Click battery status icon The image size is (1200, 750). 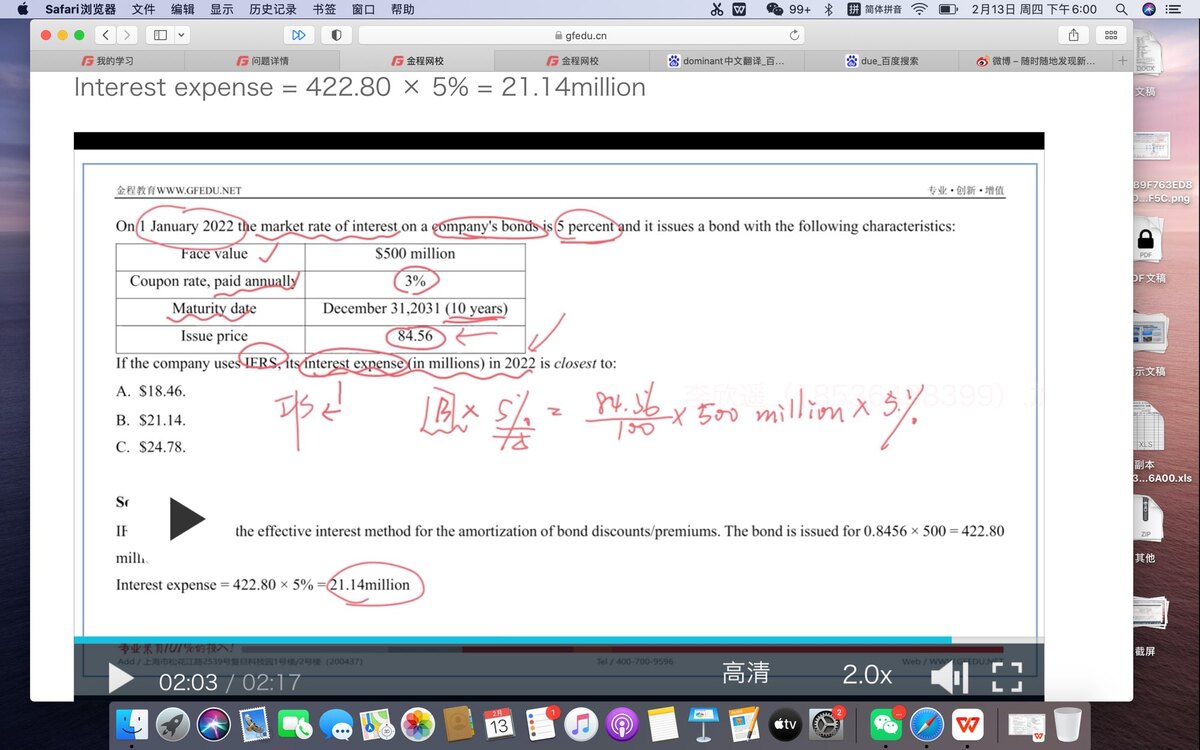(949, 9)
